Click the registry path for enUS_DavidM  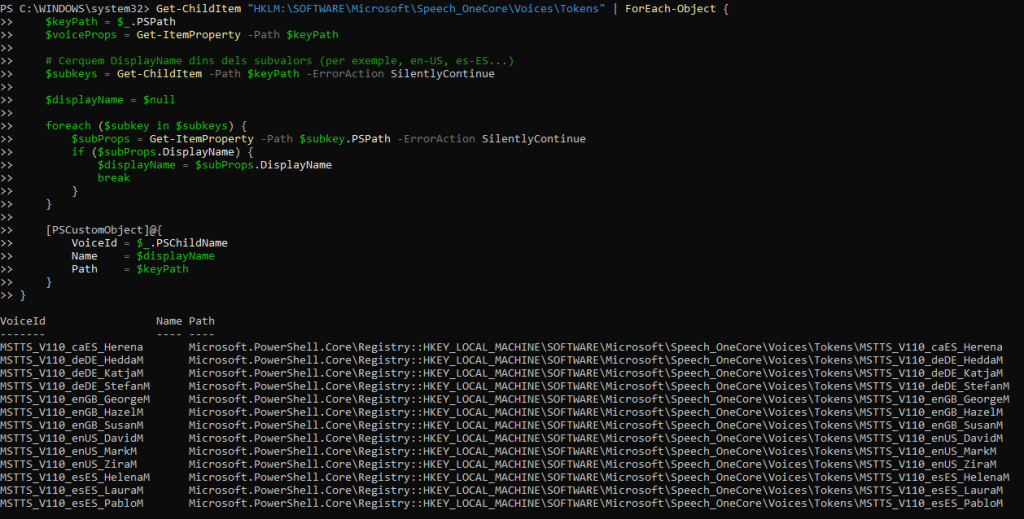(x=596, y=438)
